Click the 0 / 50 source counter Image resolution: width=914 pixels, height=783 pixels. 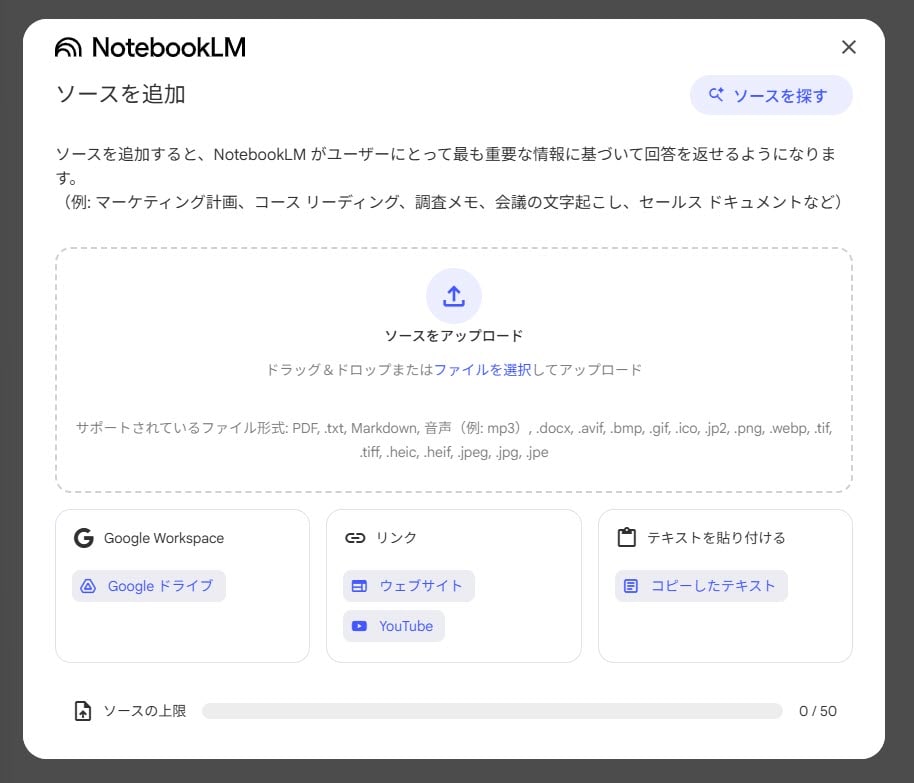817,711
